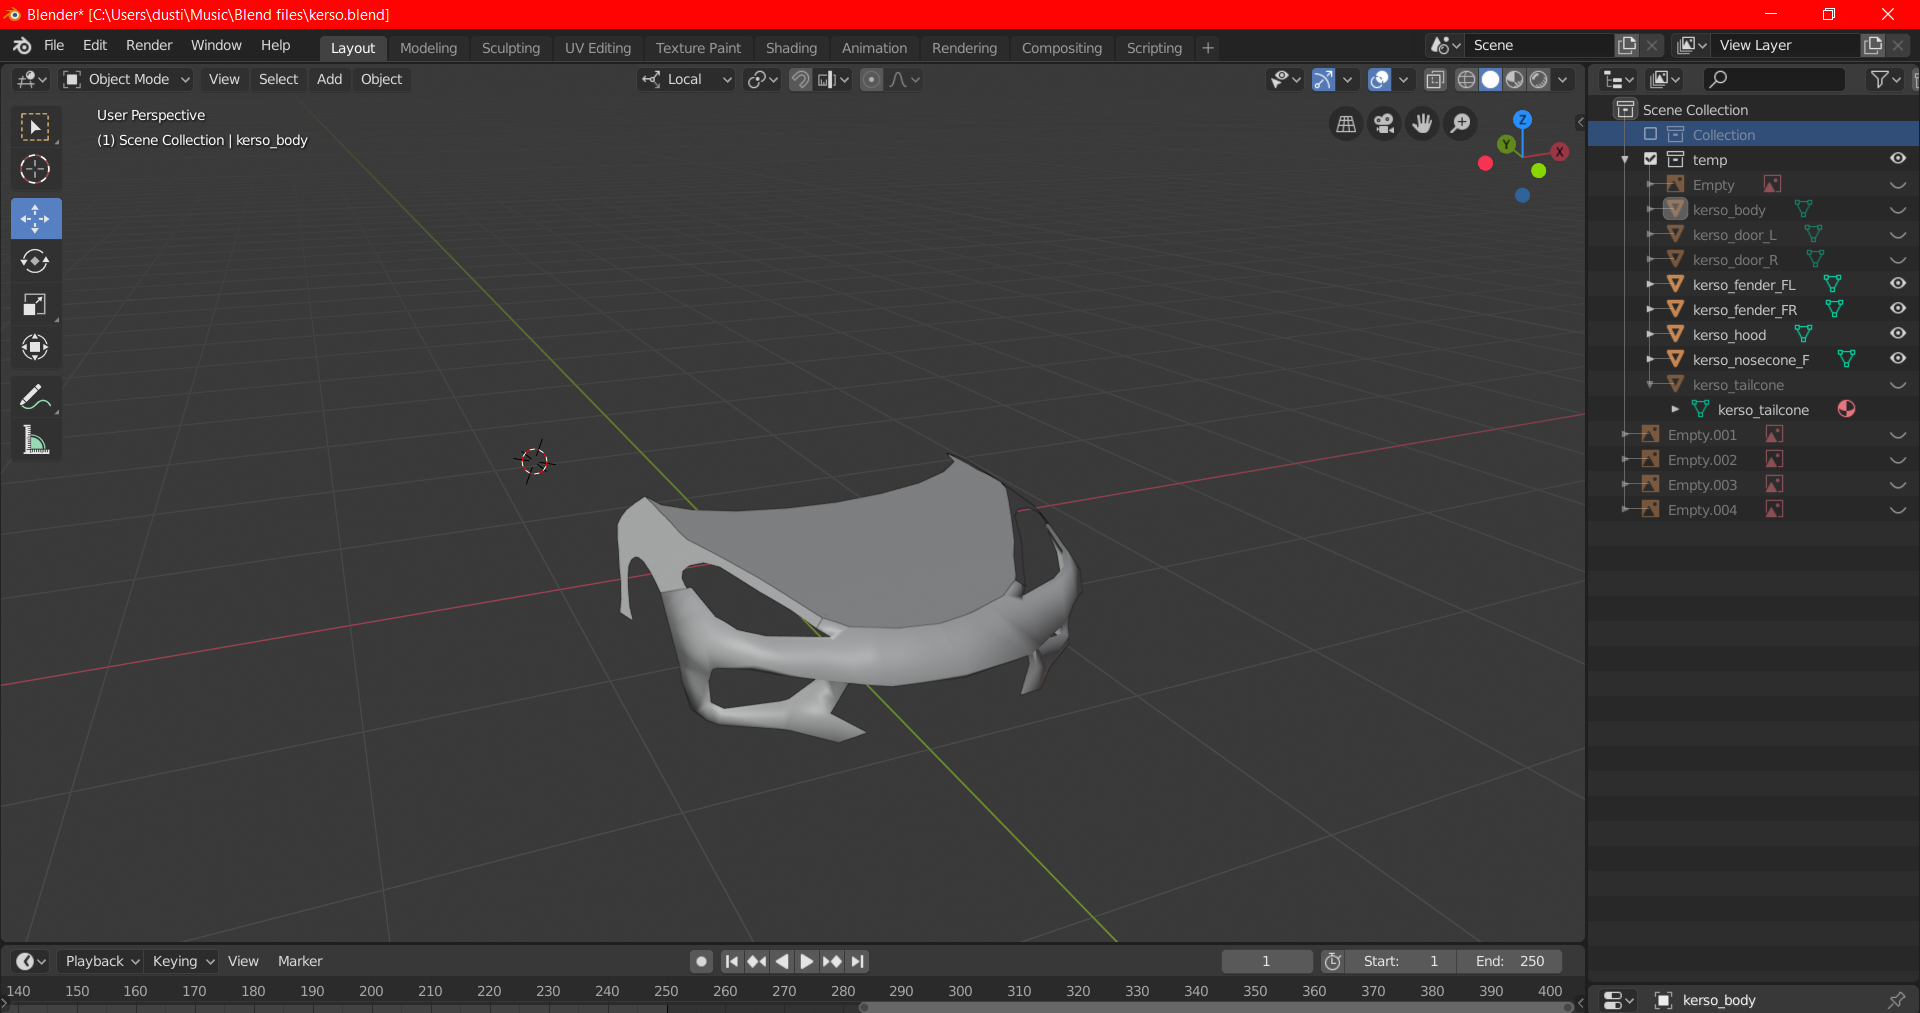Open the Local transform orientation dropdown
1920x1013 pixels.
687,79
